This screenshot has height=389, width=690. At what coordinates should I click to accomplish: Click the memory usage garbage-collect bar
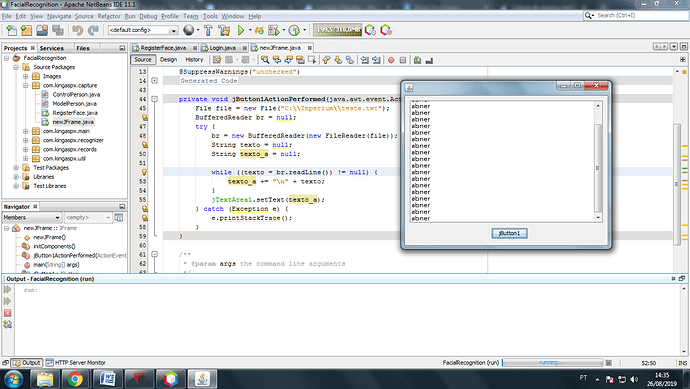[x=338, y=29]
